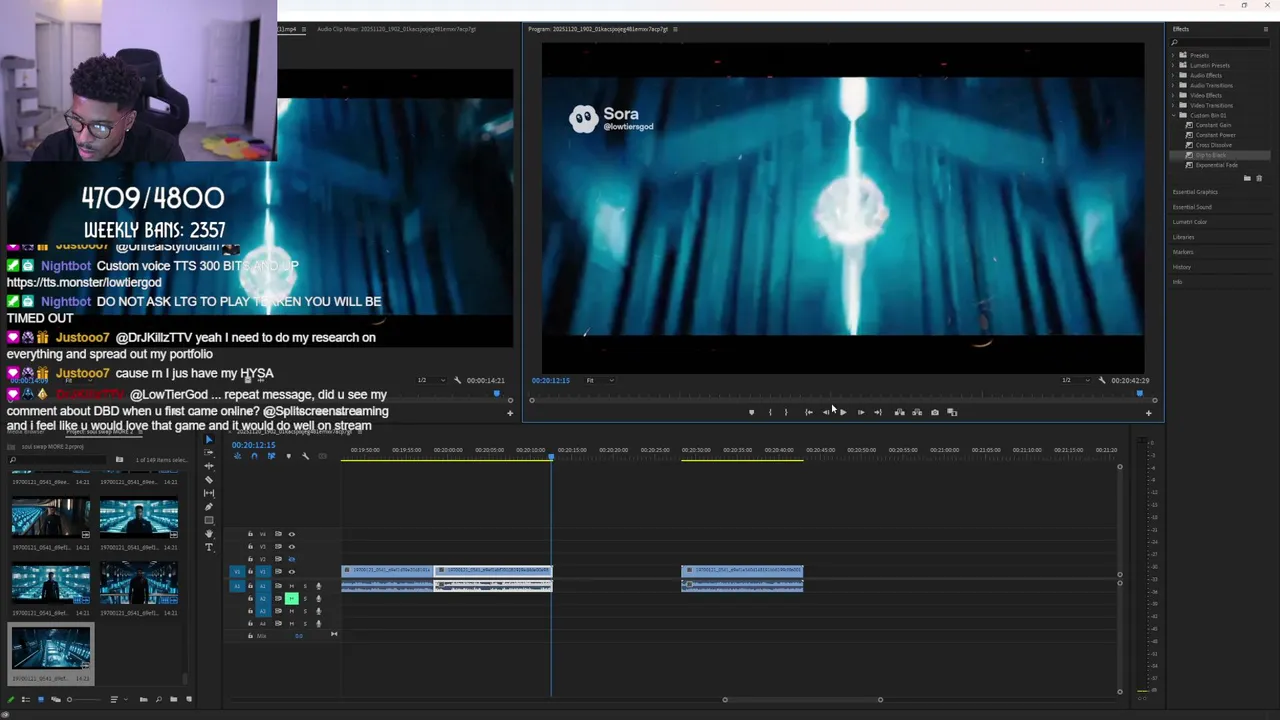Viewport: 1280px width, 720px height.
Task: Click Mark In button in Program monitor
Action: pos(770,412)
